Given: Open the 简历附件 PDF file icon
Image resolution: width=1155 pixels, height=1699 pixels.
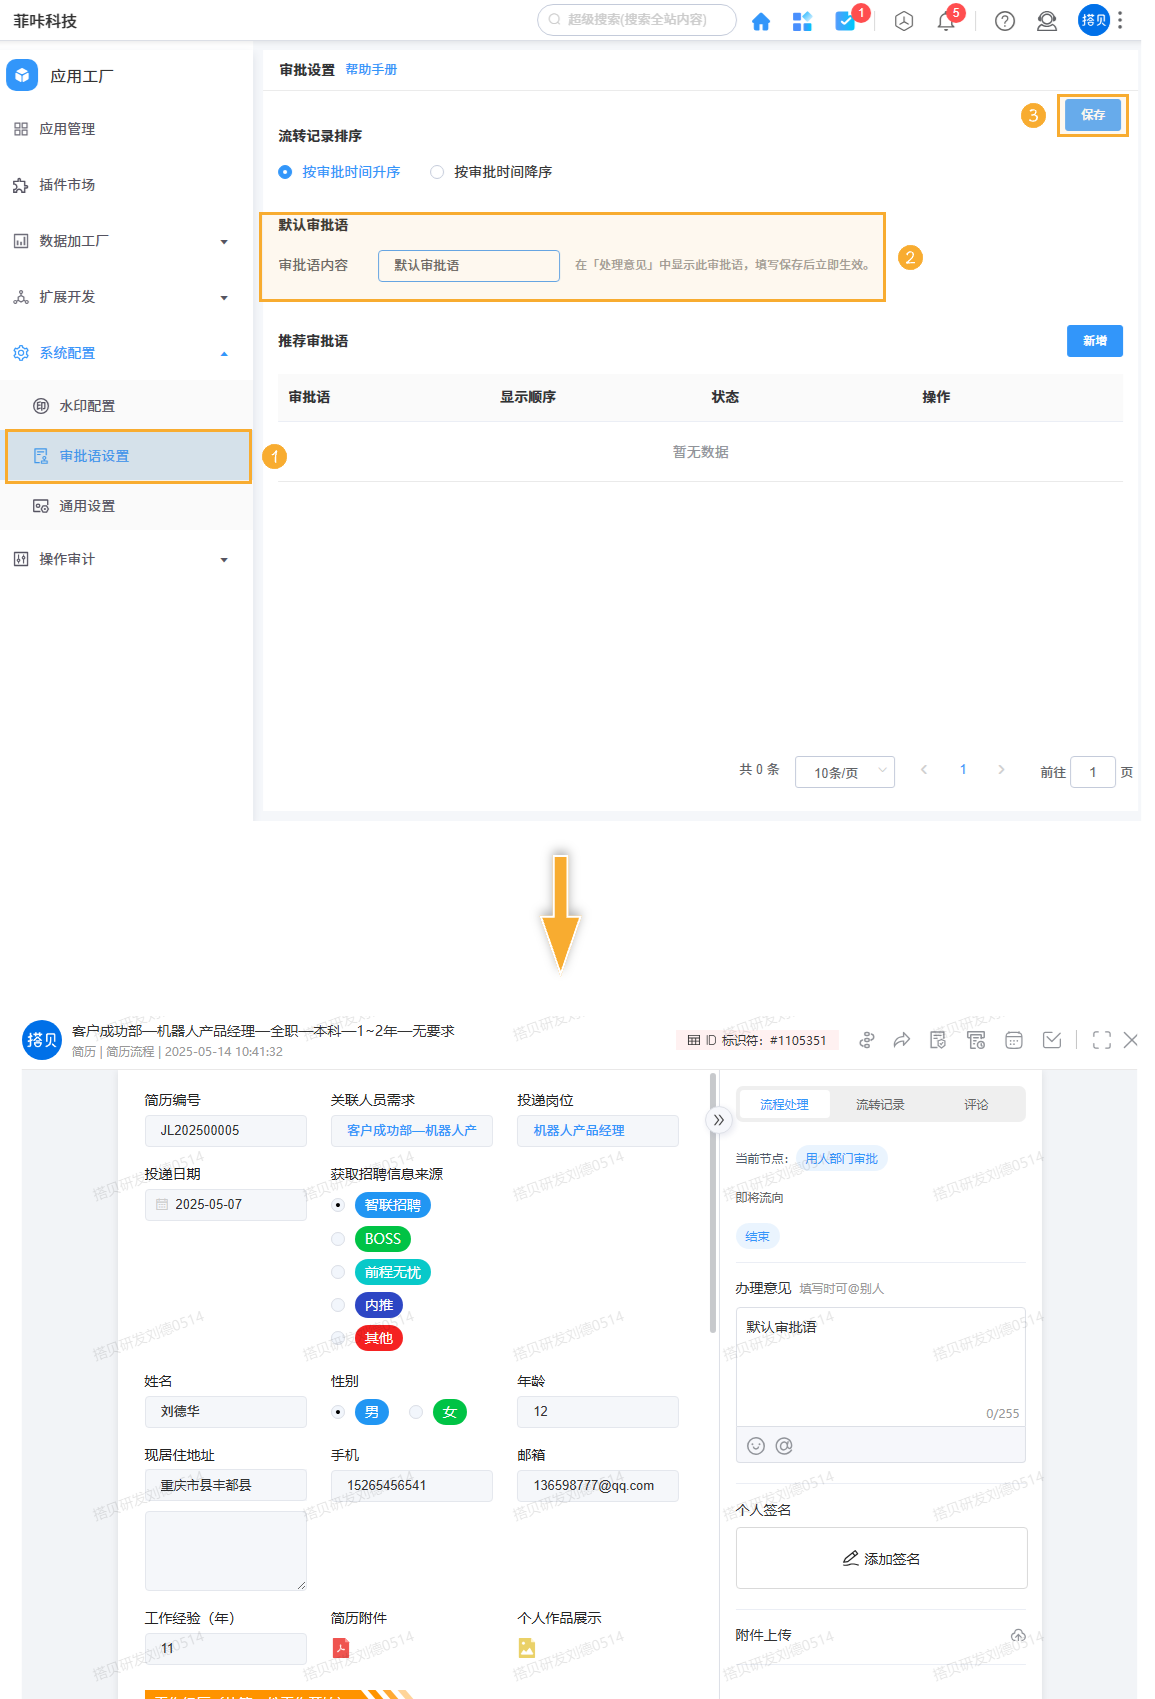Looking at the screenshot, I should [x=341, y=1648].
